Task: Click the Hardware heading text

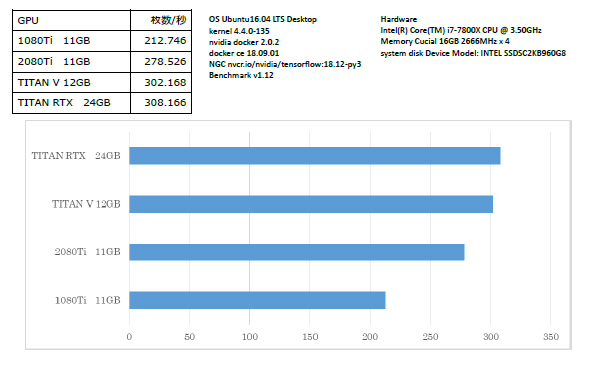Action: [x=398, y=19]
